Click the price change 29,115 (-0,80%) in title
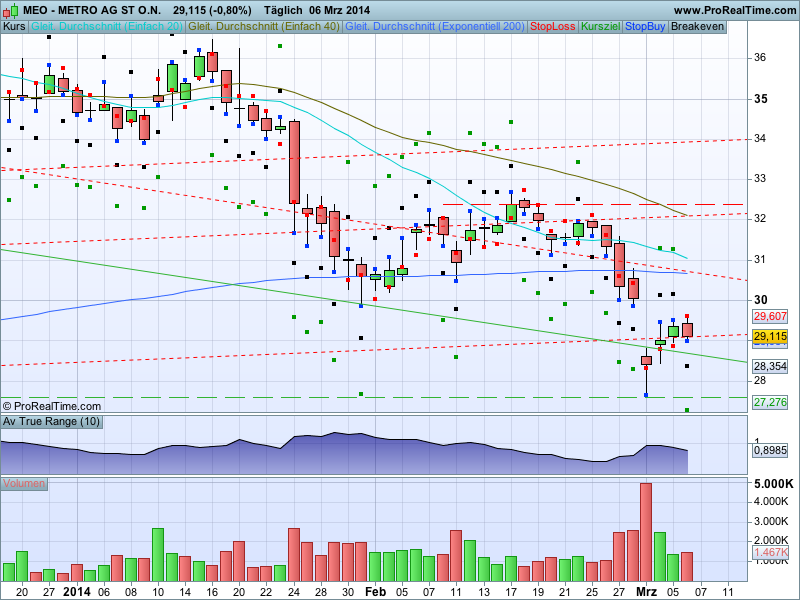800x600 pixels. point(212,10)
